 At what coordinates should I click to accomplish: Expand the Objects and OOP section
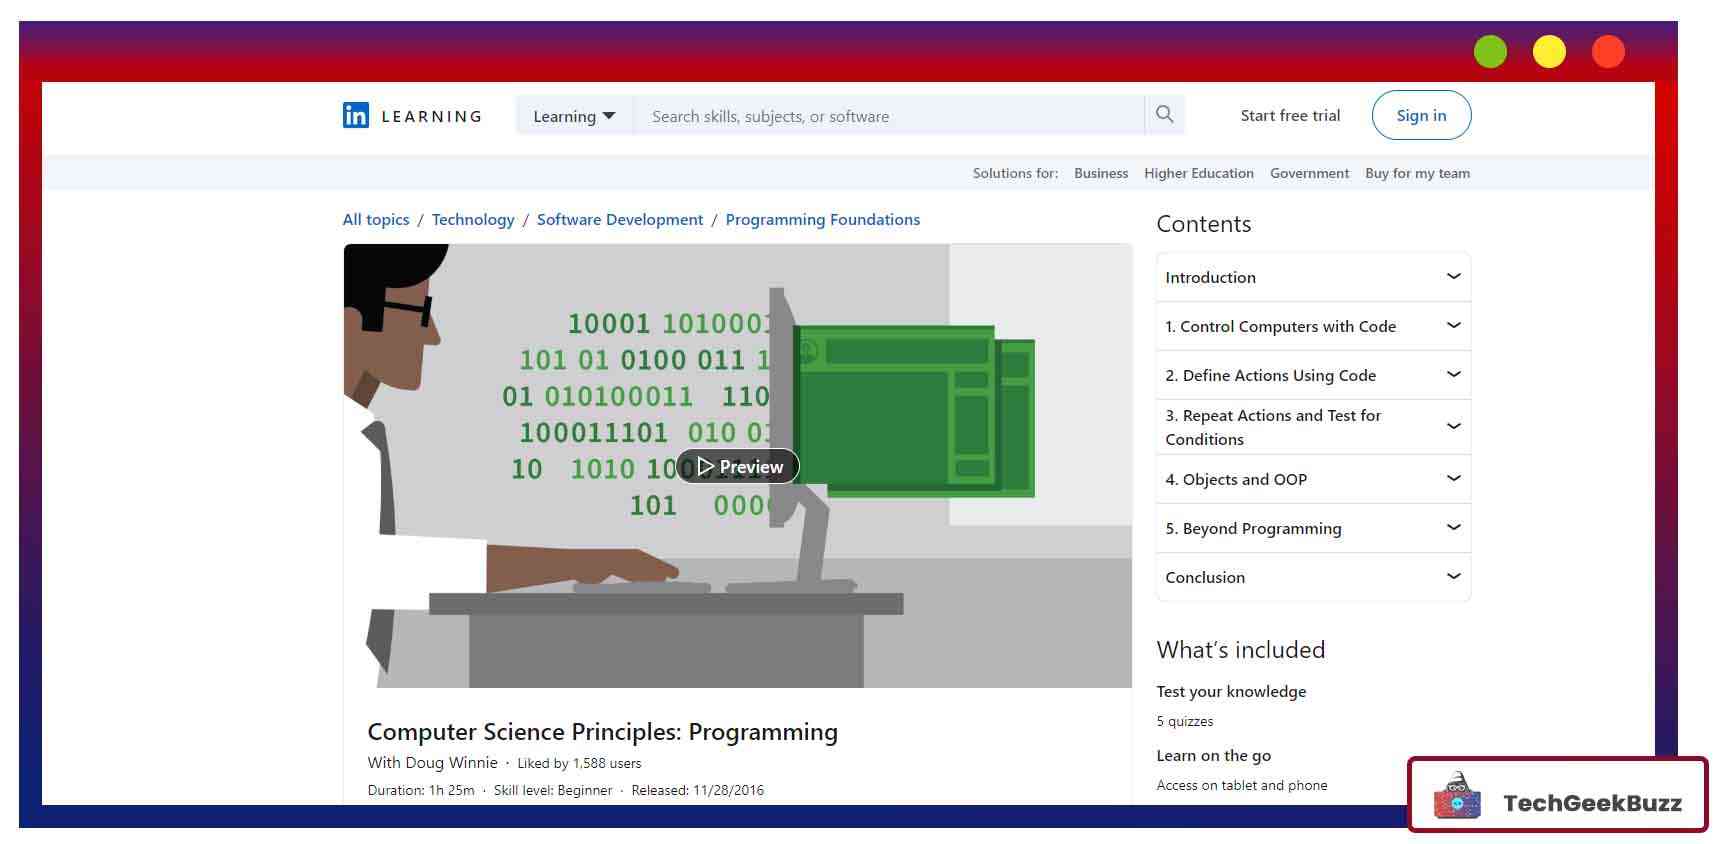tap(1313, 479)
